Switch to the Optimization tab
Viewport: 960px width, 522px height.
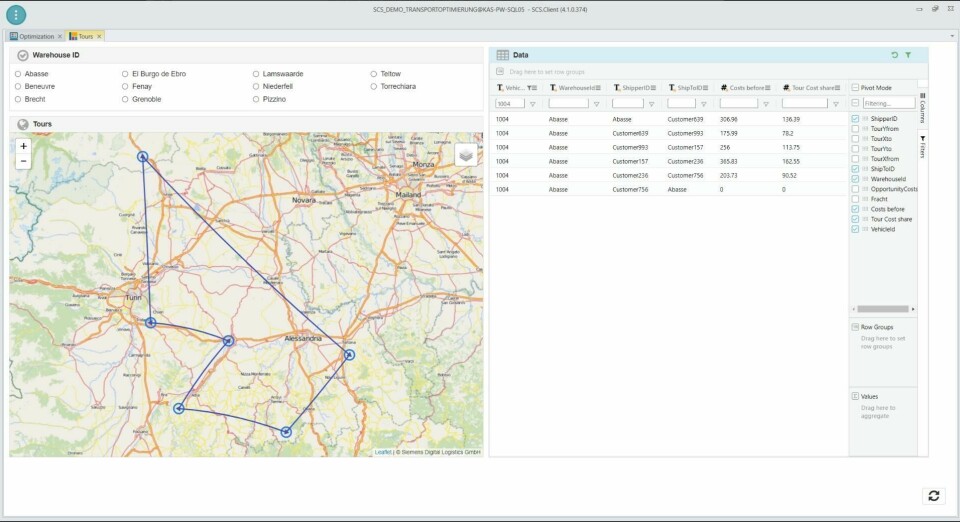36,36
